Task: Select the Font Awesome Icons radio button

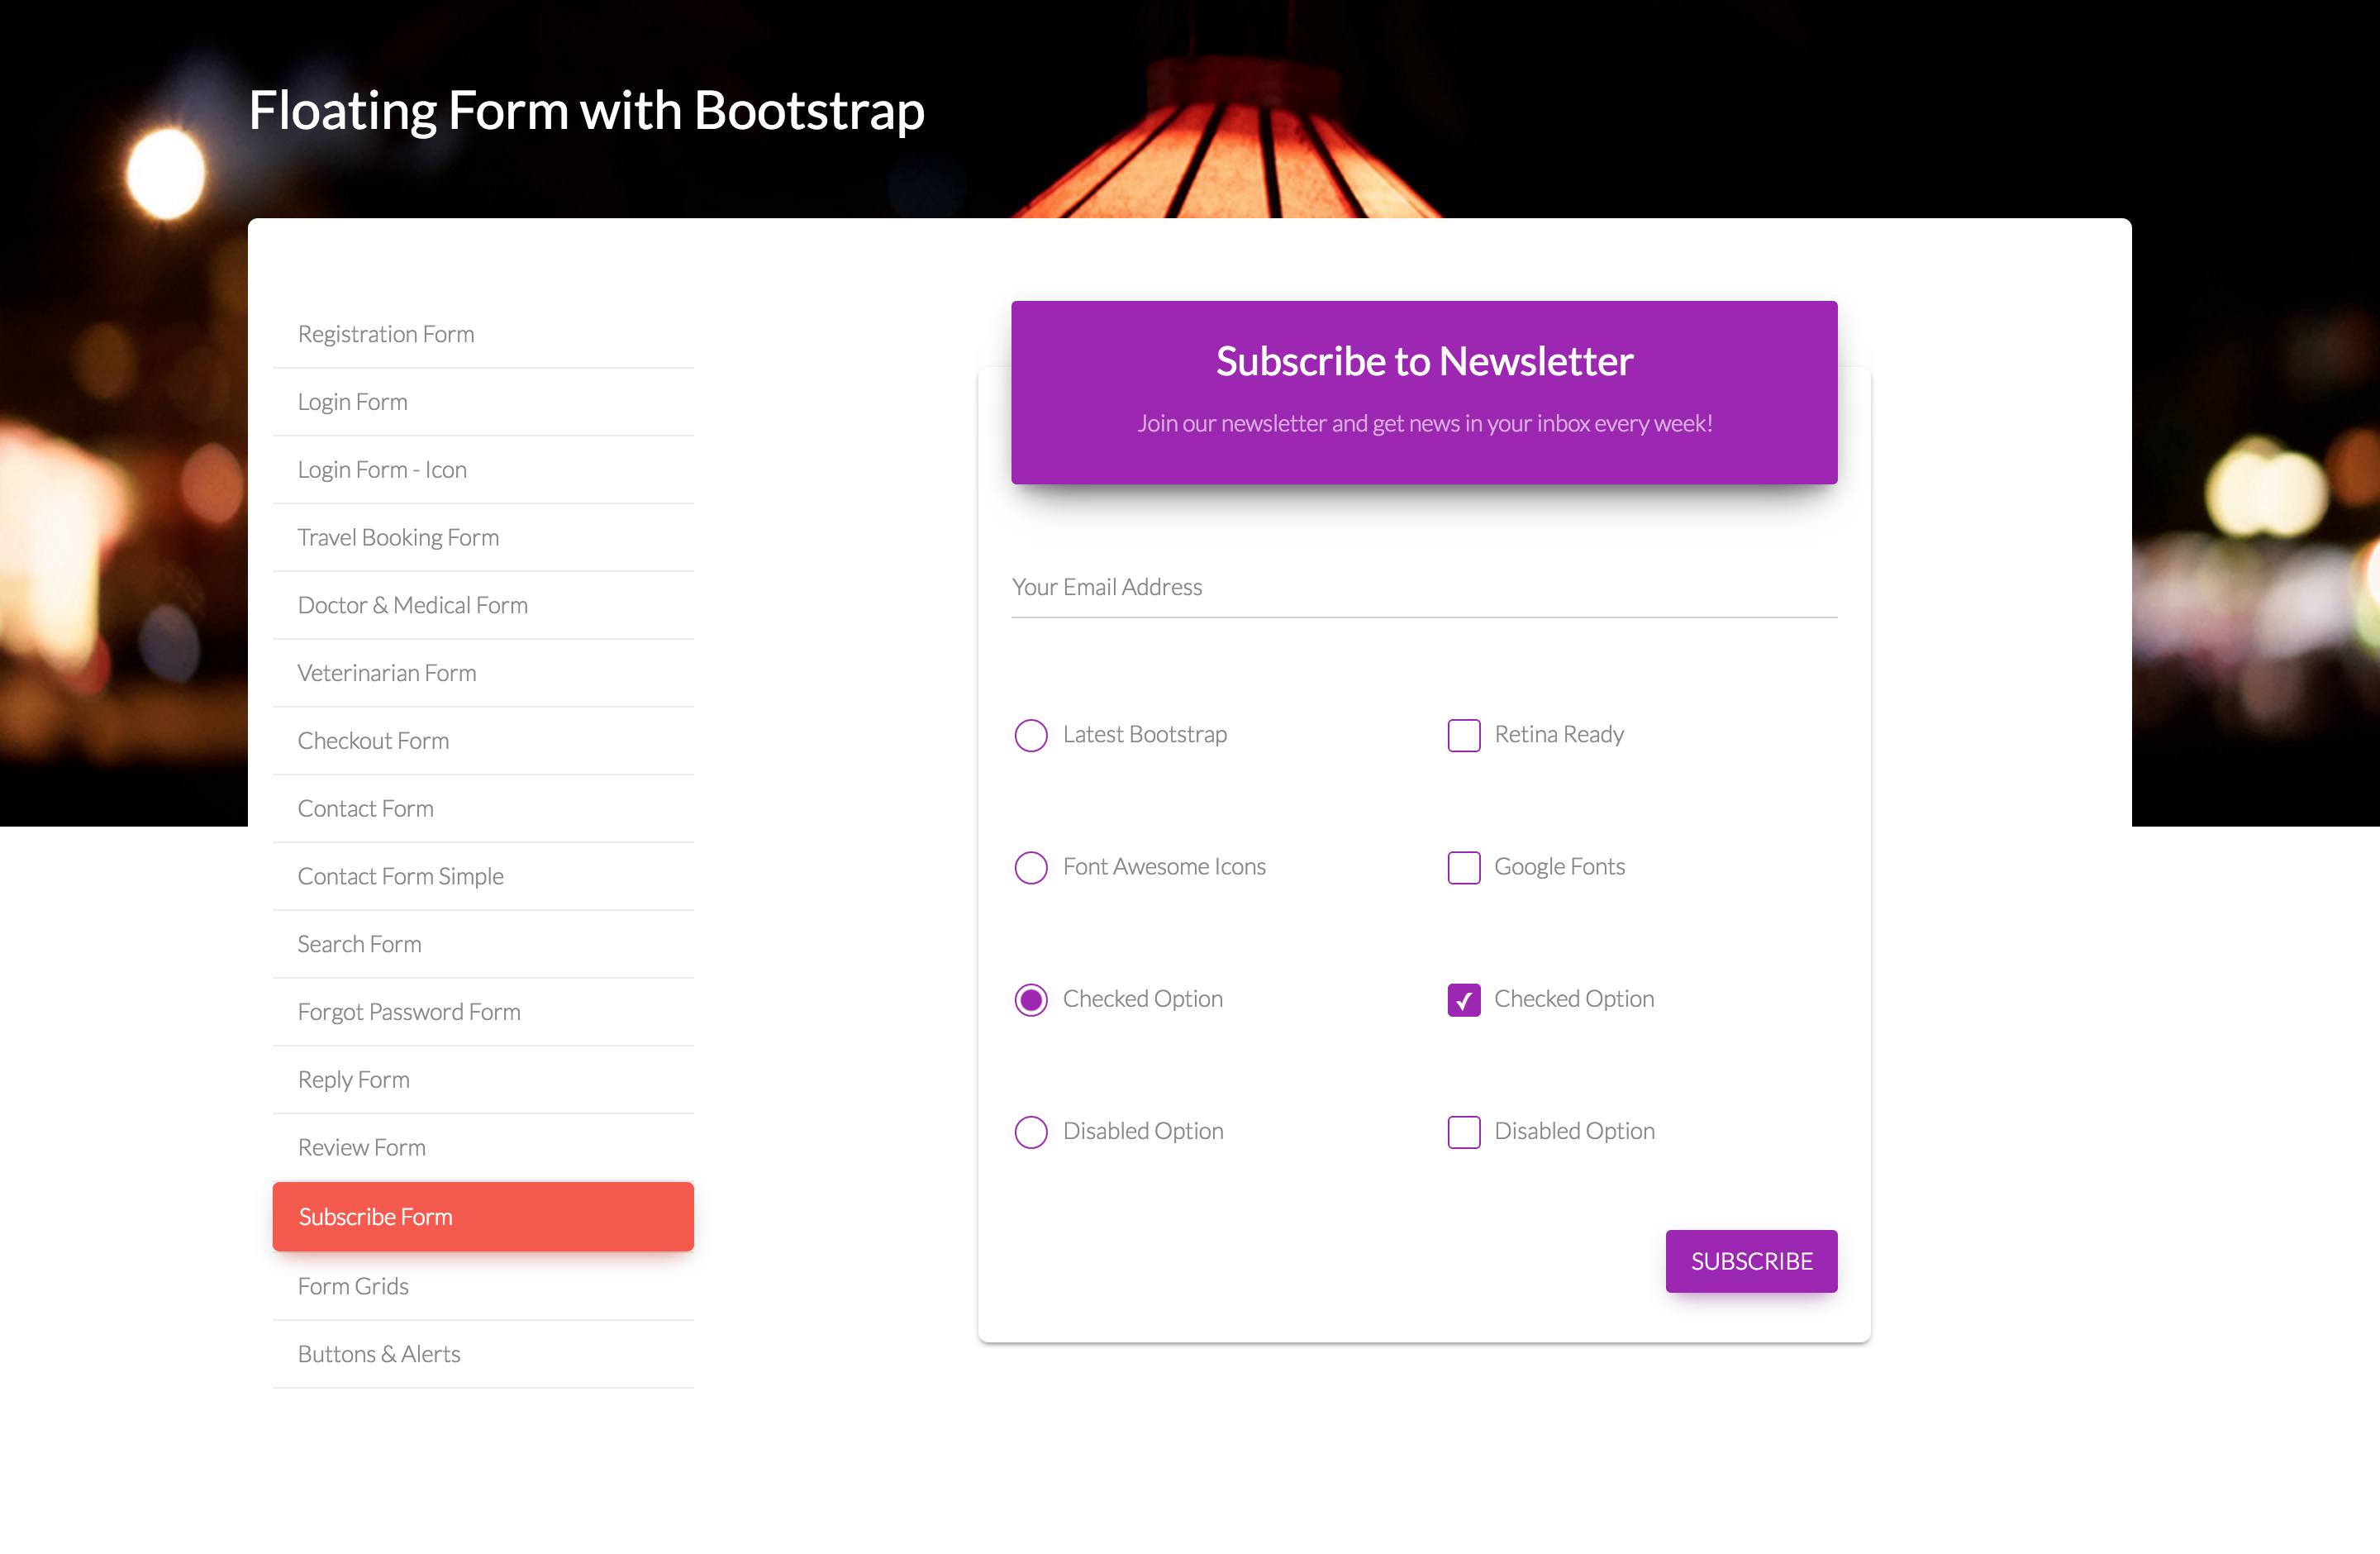Action: [1031, 867]
